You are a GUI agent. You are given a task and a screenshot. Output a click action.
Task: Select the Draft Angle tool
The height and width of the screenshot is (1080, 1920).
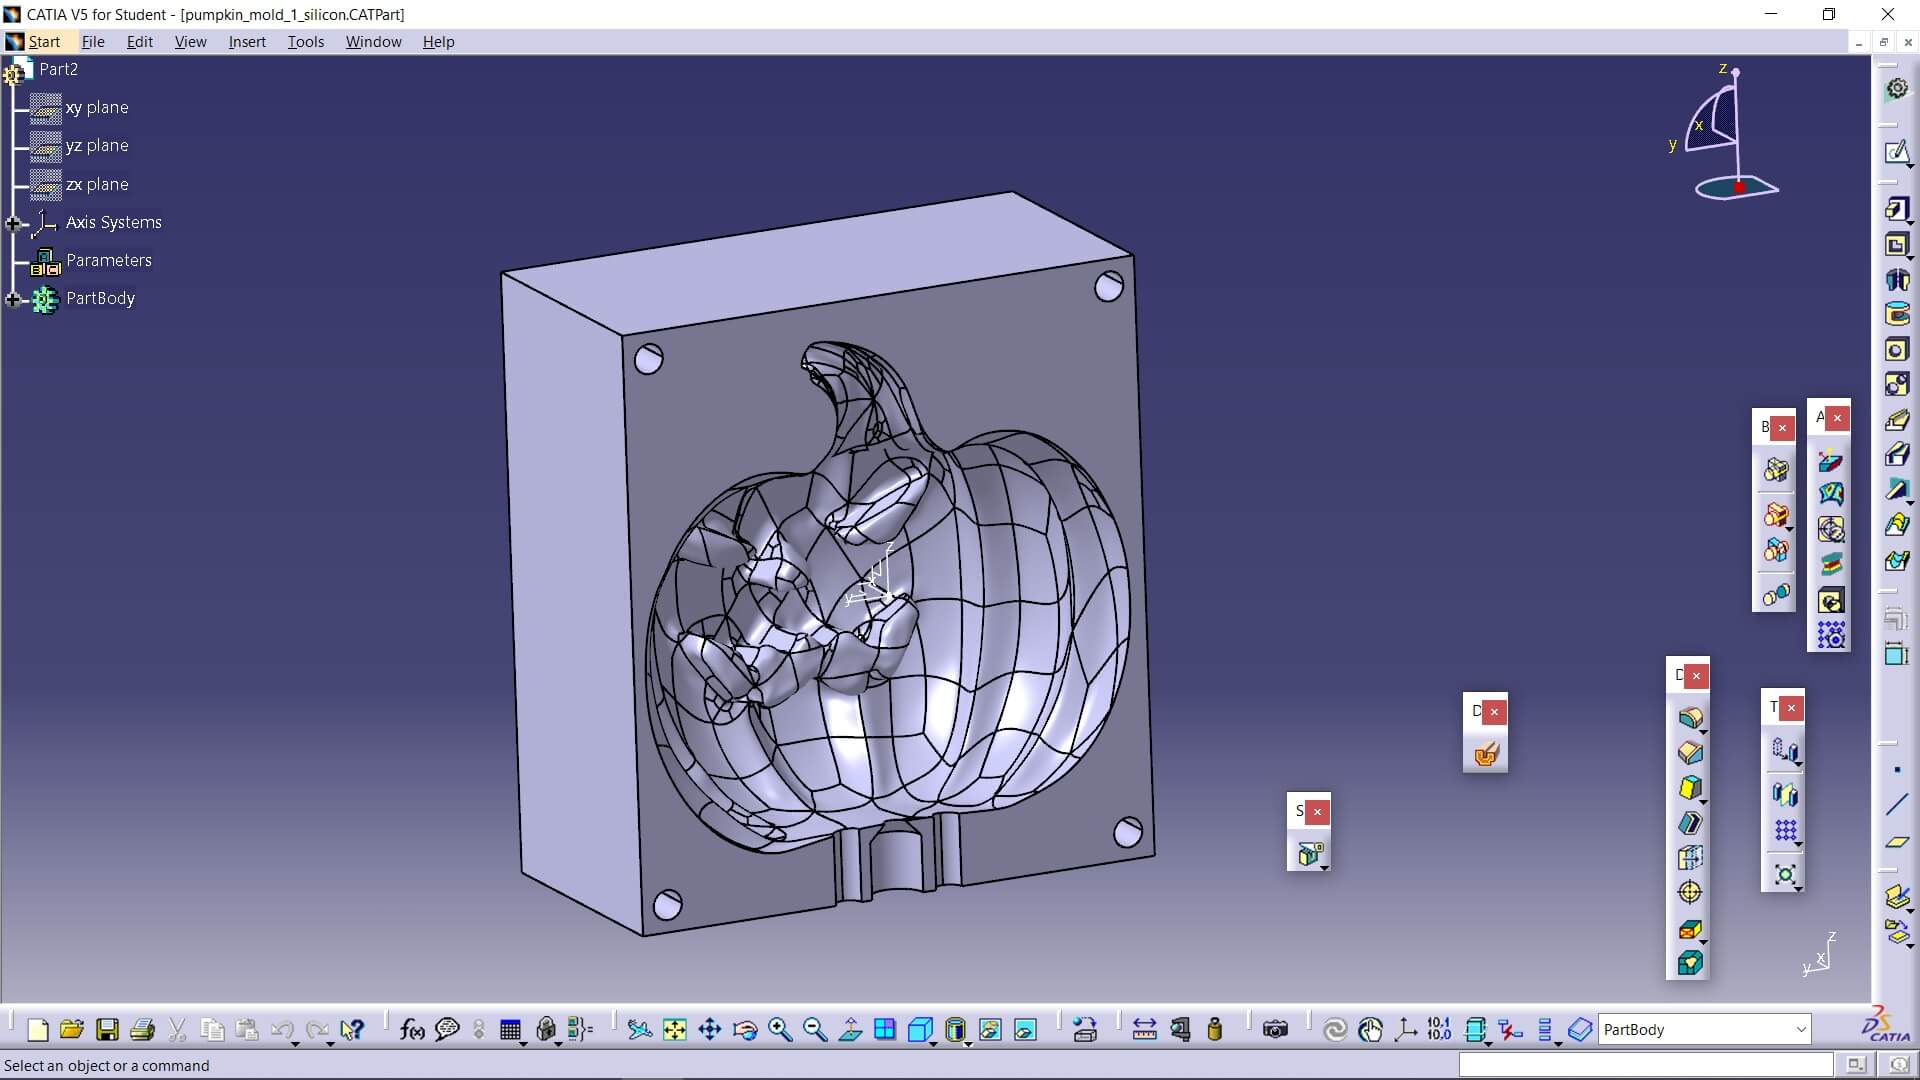click(x=1690, y=788)
